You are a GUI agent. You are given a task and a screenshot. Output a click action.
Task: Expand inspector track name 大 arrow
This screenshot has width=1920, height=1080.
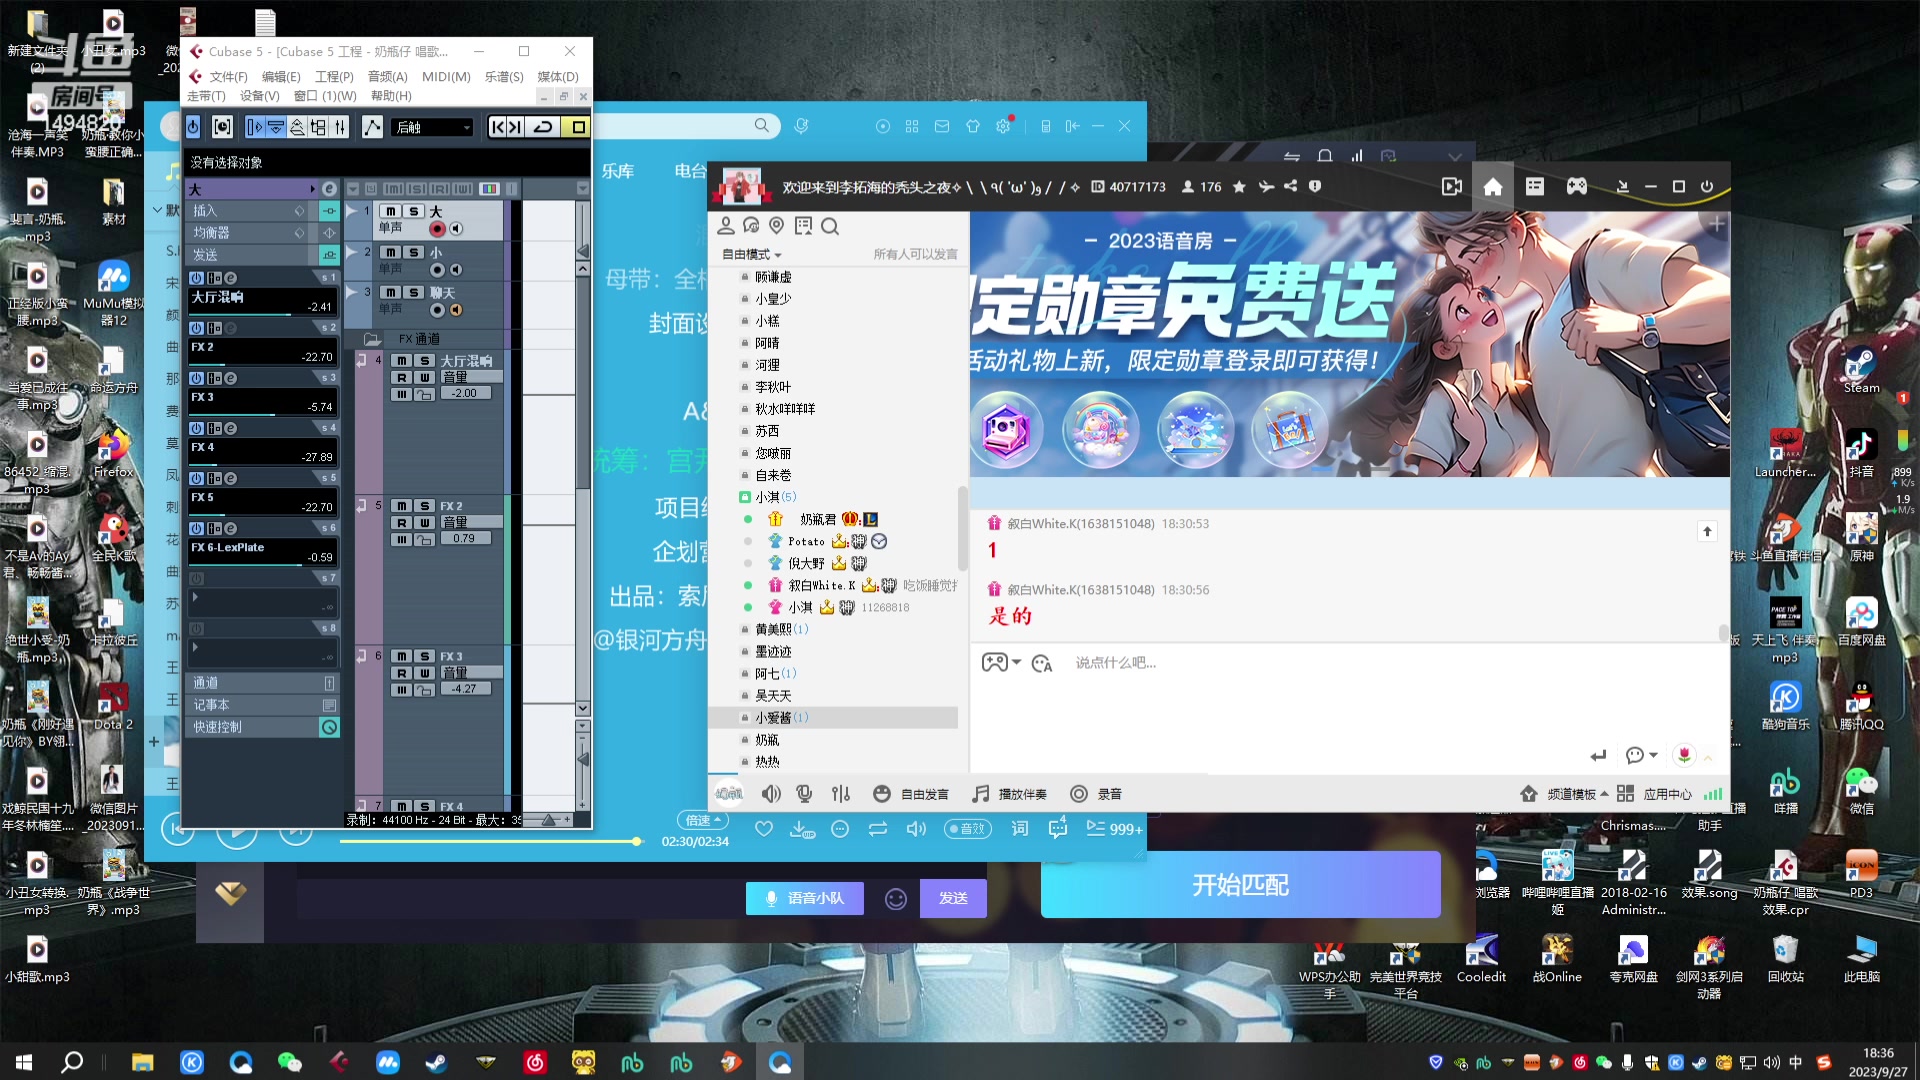coord(313,189)
